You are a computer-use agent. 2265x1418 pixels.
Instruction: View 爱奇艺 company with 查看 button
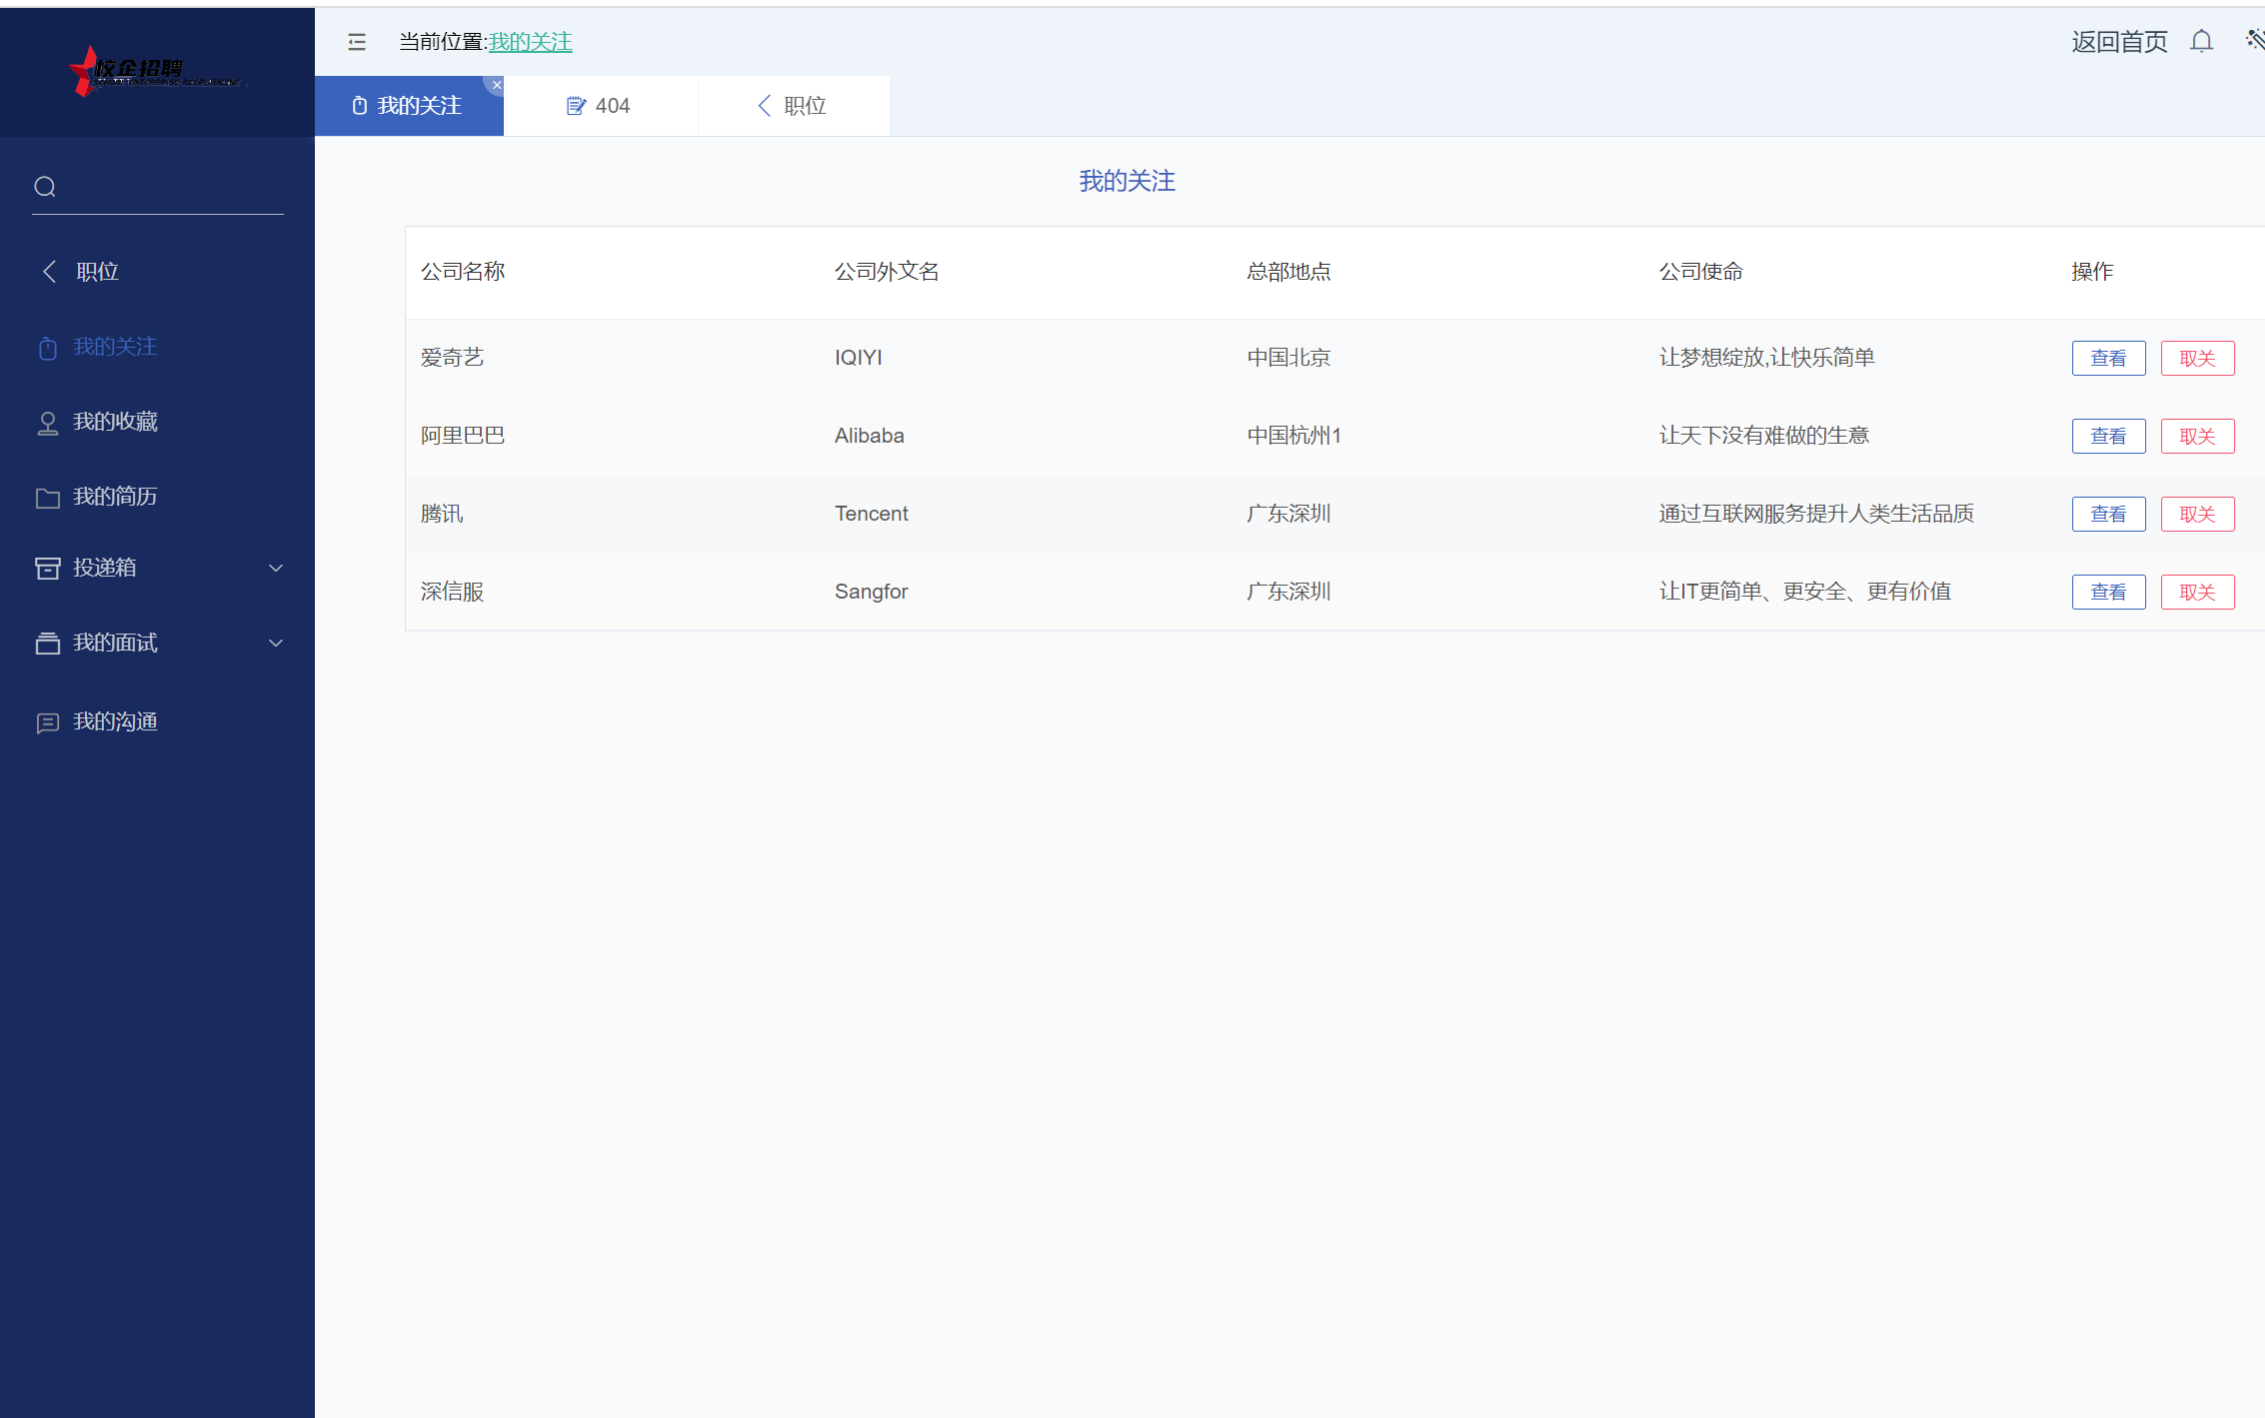tap(2108, 358)
